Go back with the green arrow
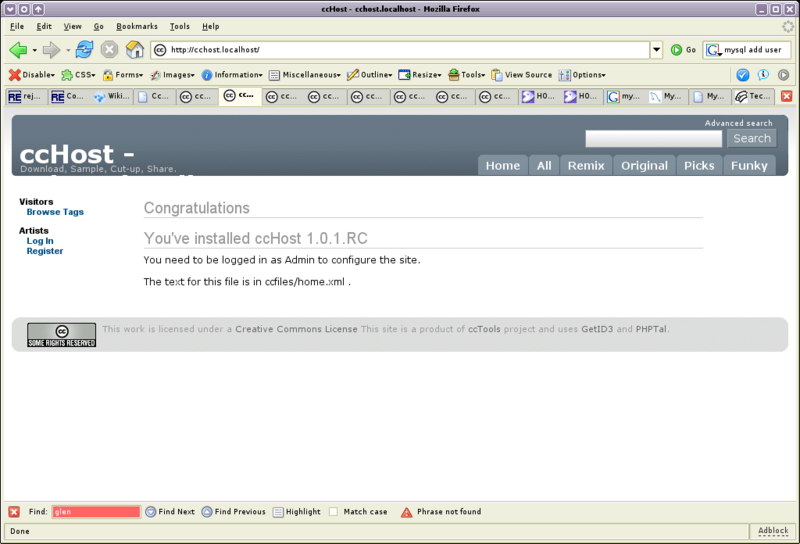 (x=18, y=50)
